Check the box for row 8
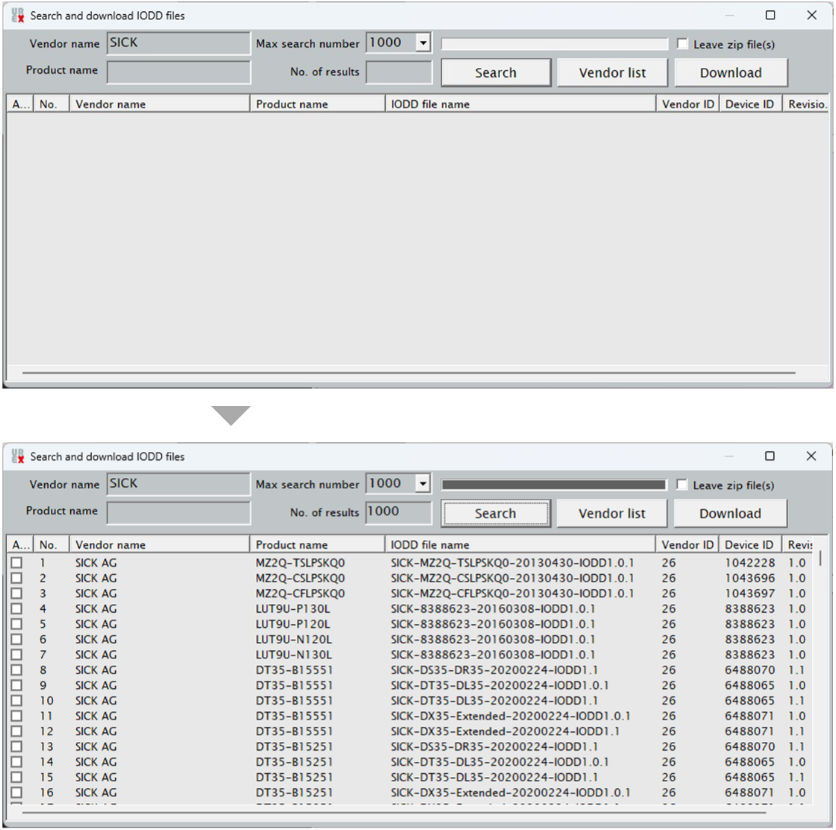This screenshot has width=836, height=830. pos(17,670)
